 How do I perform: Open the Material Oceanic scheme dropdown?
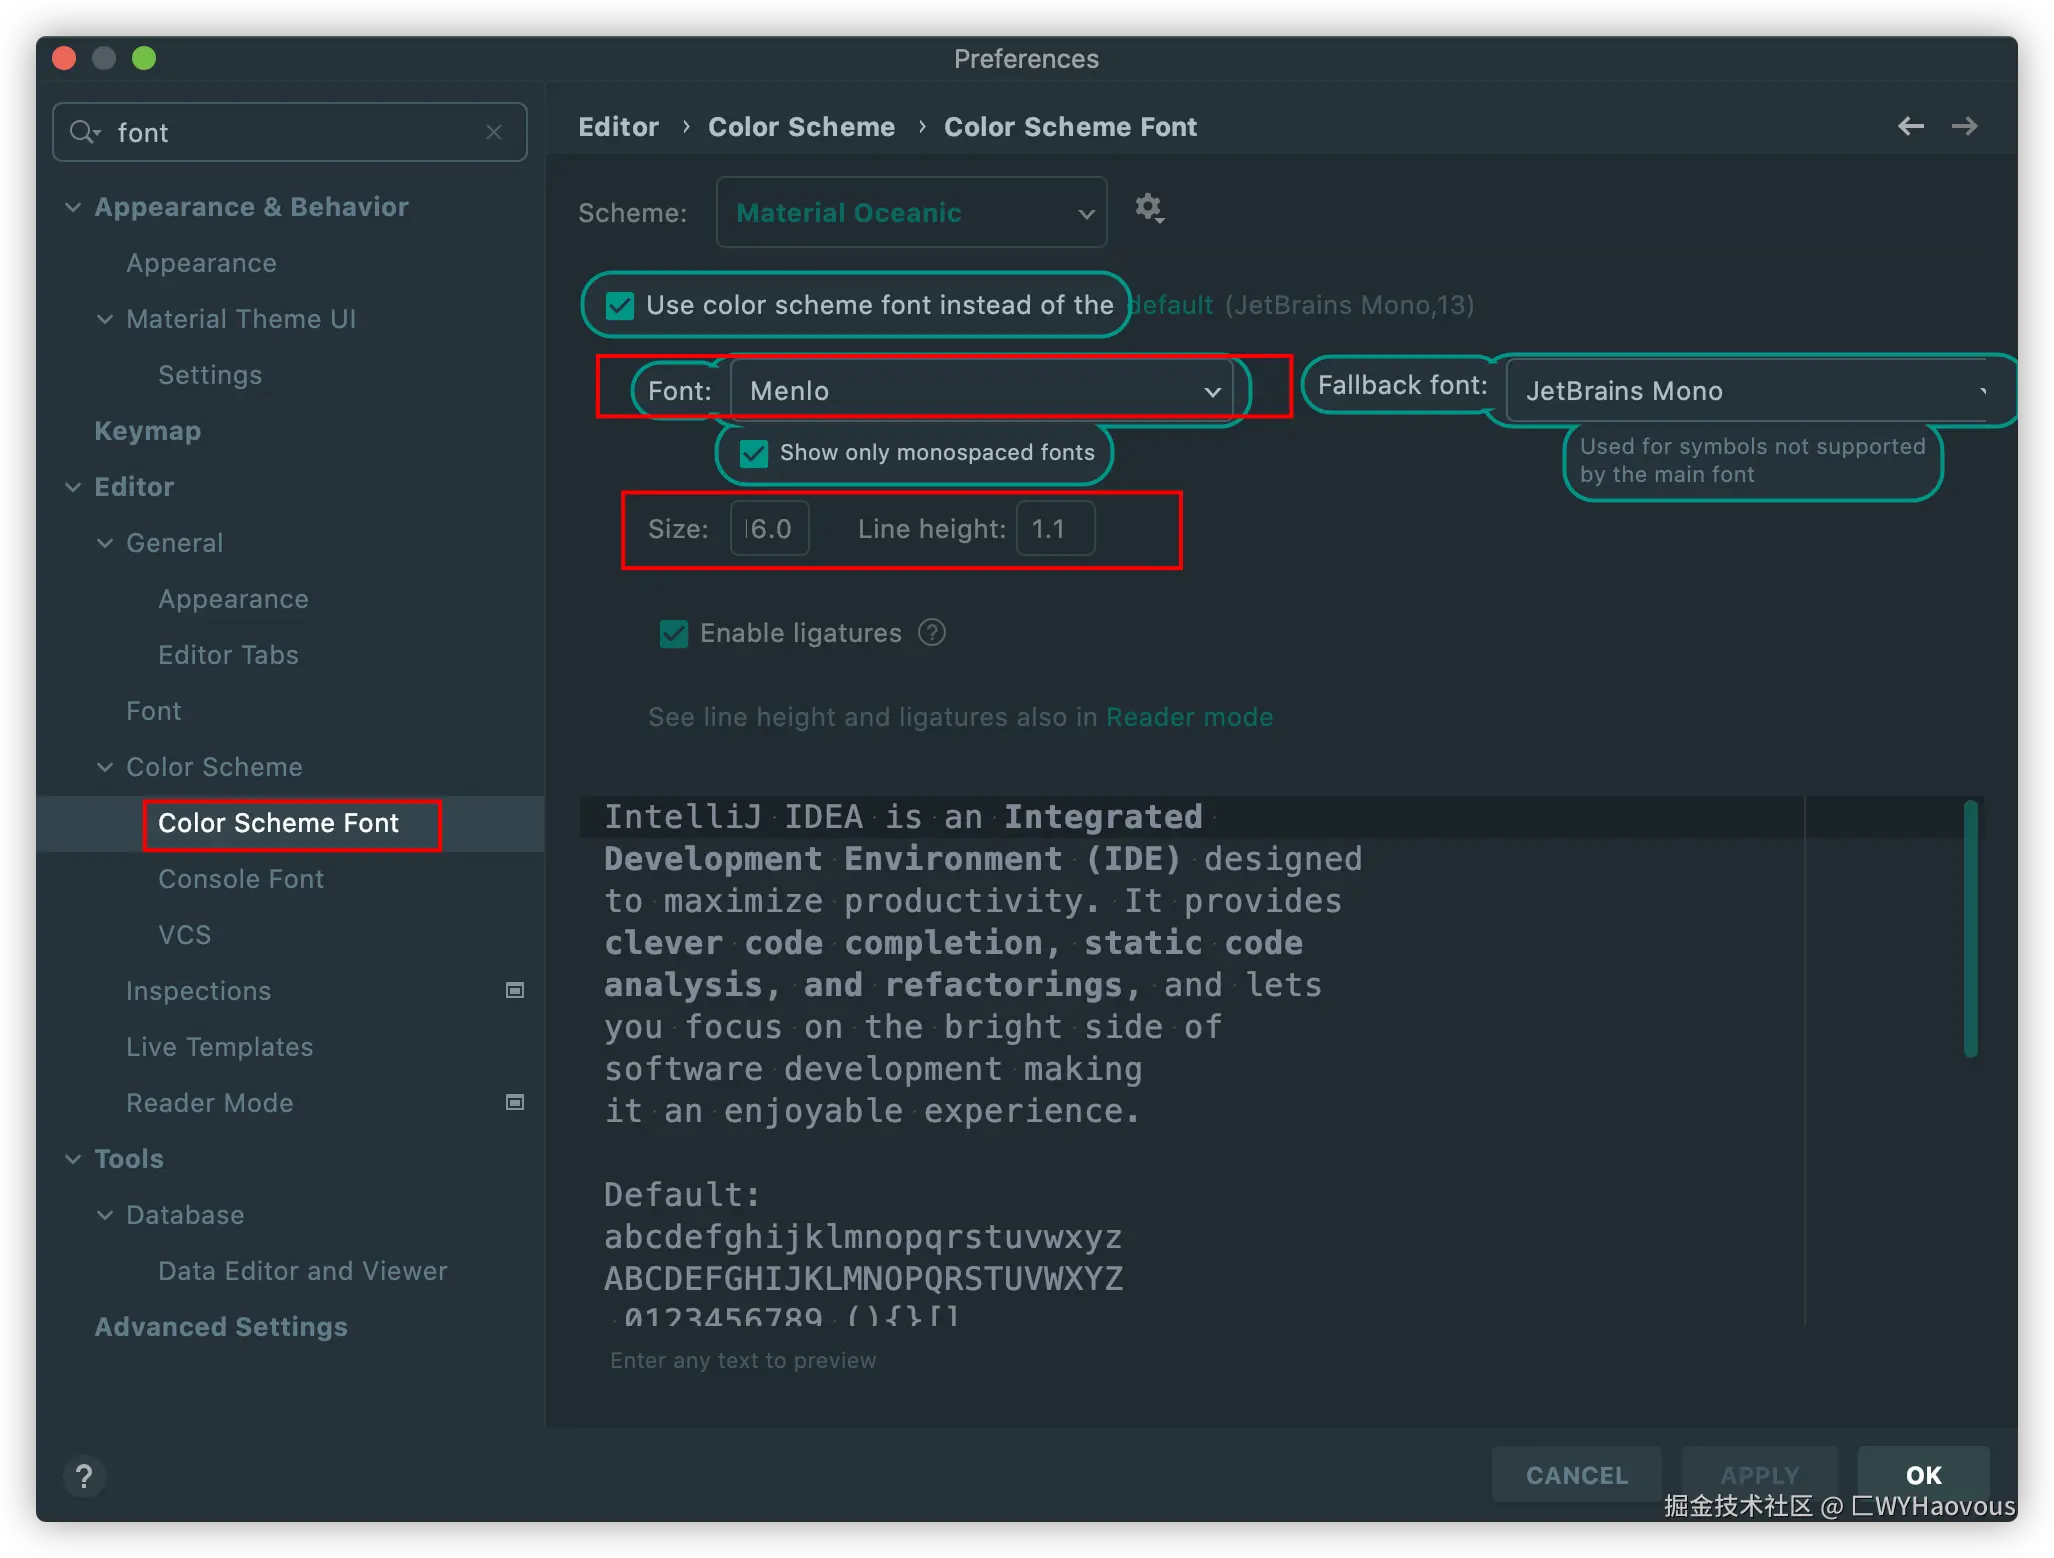(x=910, y=212)
